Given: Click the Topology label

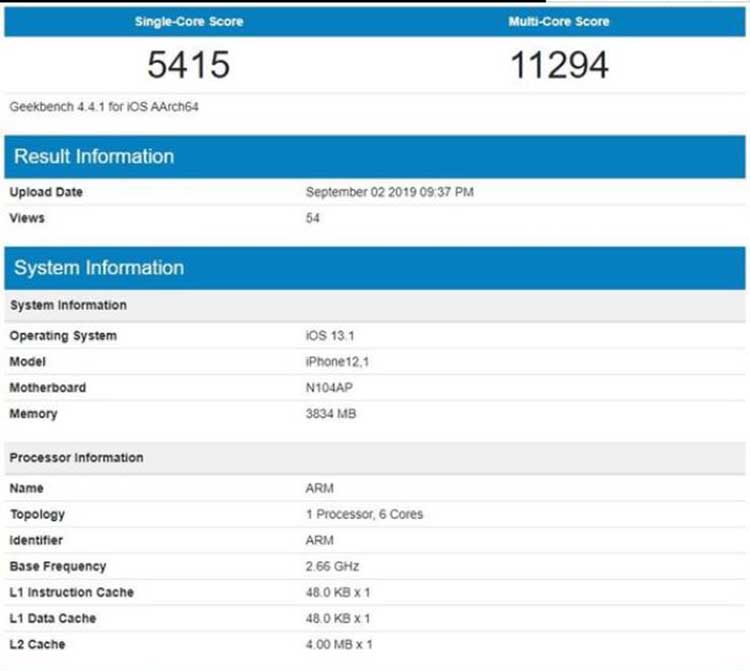Looking at the screenshot, I should point(37,514).
